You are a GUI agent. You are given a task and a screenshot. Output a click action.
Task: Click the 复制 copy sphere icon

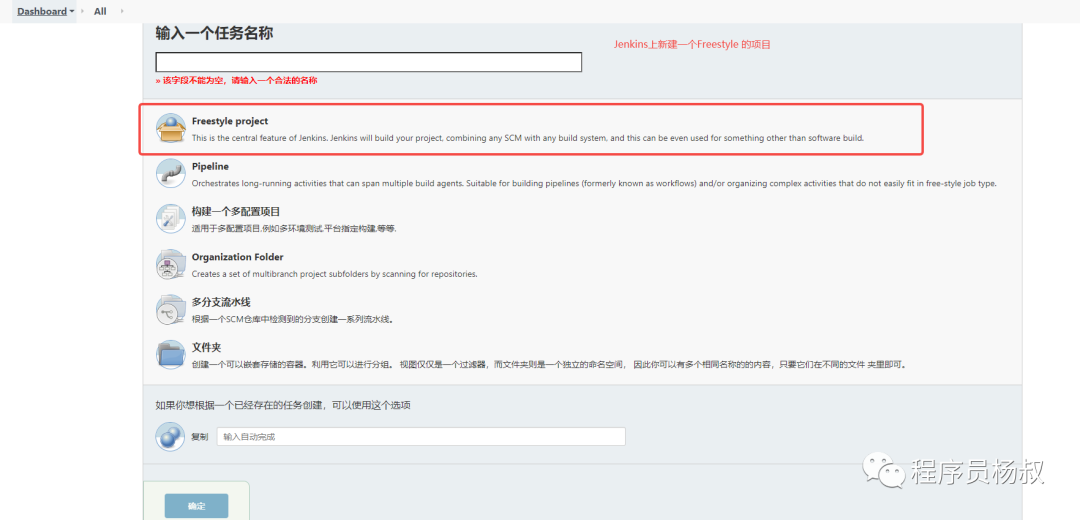(x=170, y=437)
